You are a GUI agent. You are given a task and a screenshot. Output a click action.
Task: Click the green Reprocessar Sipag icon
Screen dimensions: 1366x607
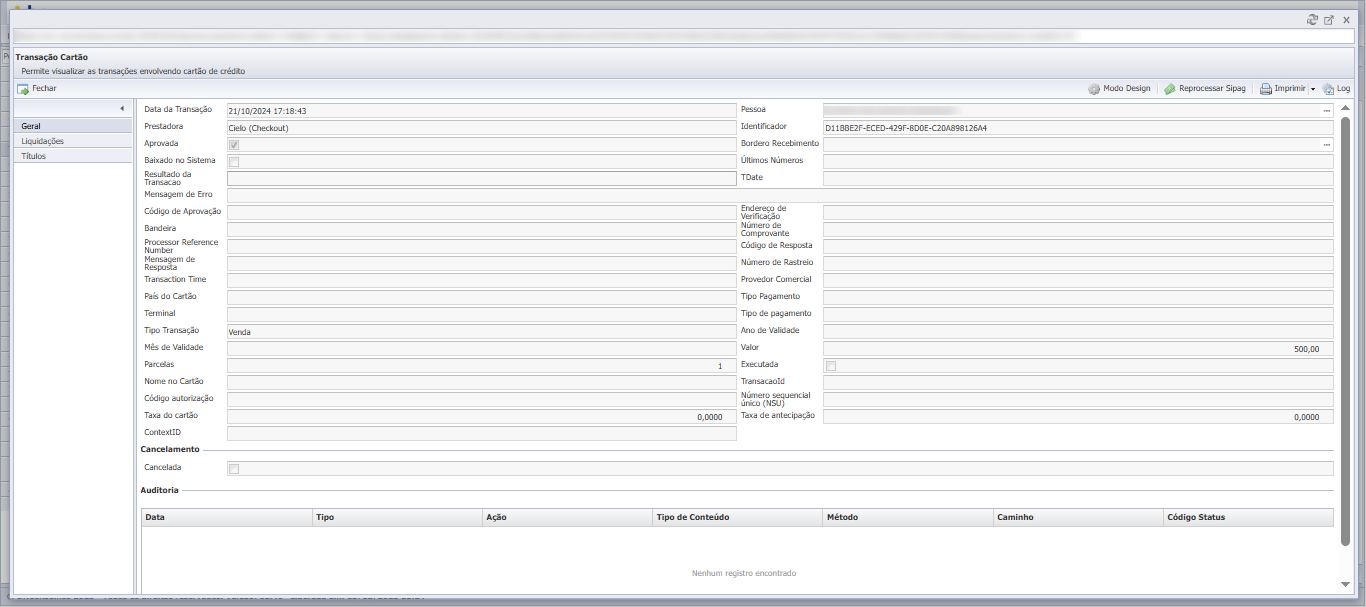click(1170, 89)
